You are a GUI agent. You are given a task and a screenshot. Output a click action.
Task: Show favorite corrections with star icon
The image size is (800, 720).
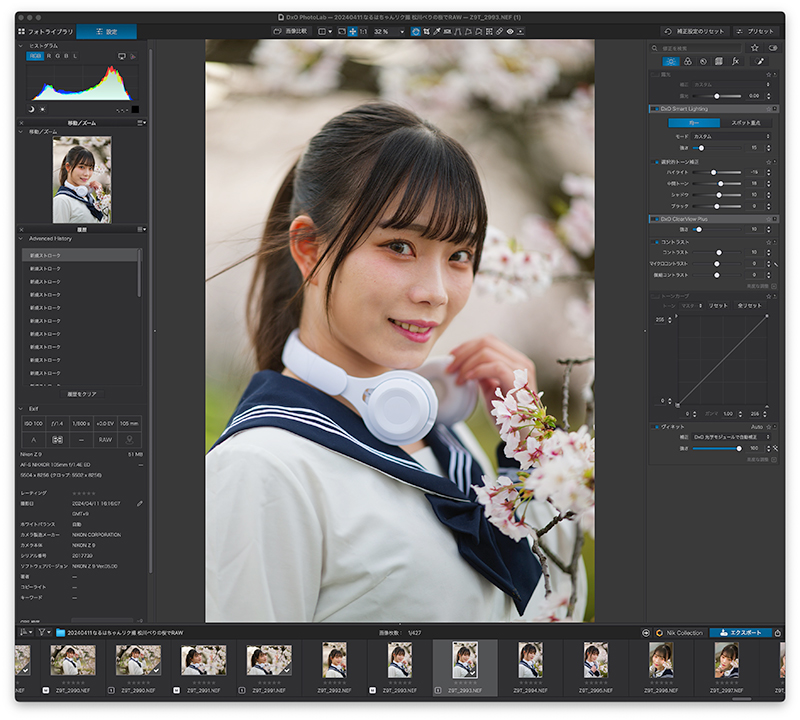(x=755, y=47)
